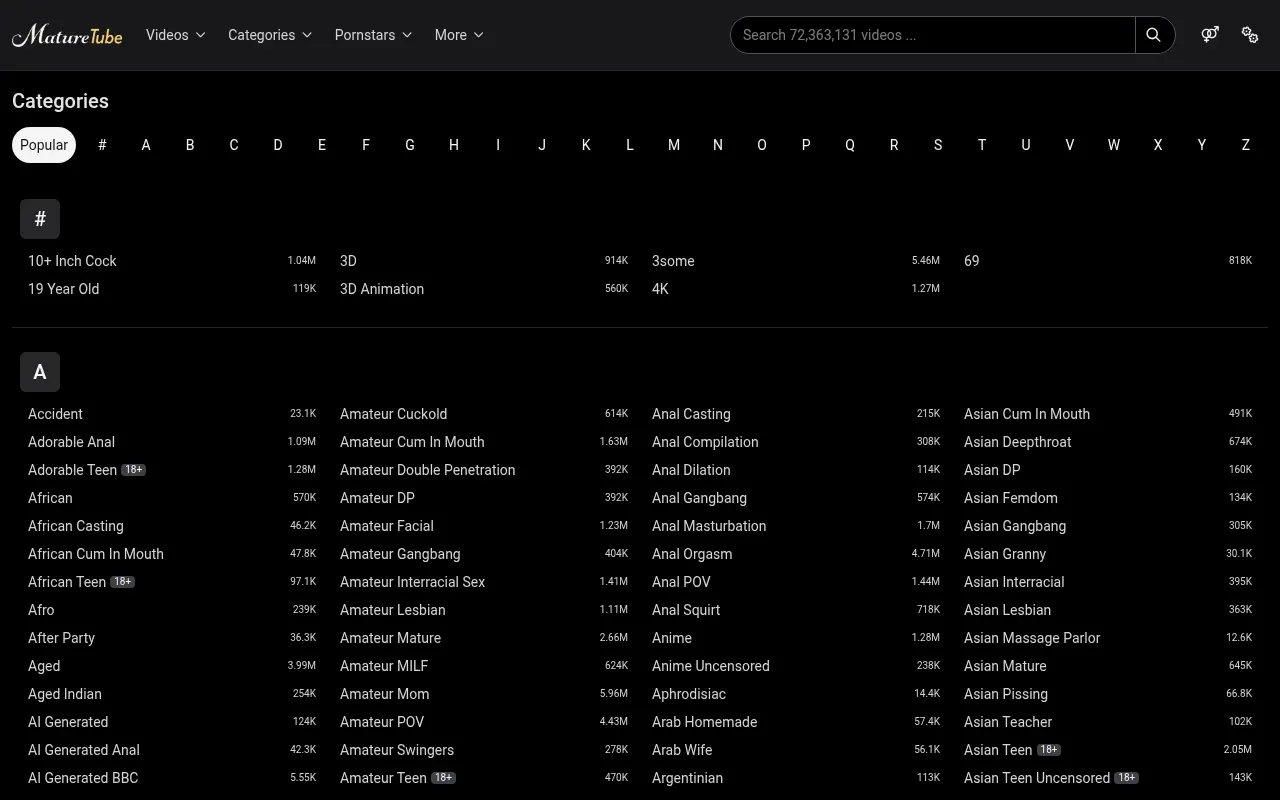Jump to letter P categories

(x=806, y=145)
